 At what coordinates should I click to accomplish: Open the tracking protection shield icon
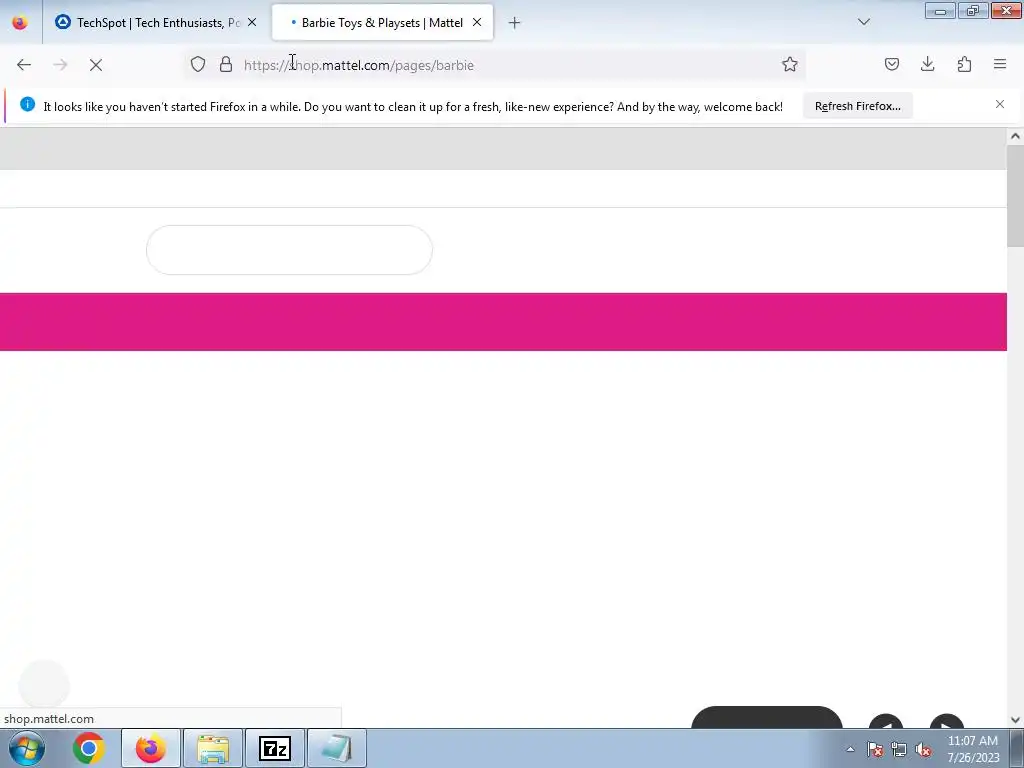coord(198,65)
